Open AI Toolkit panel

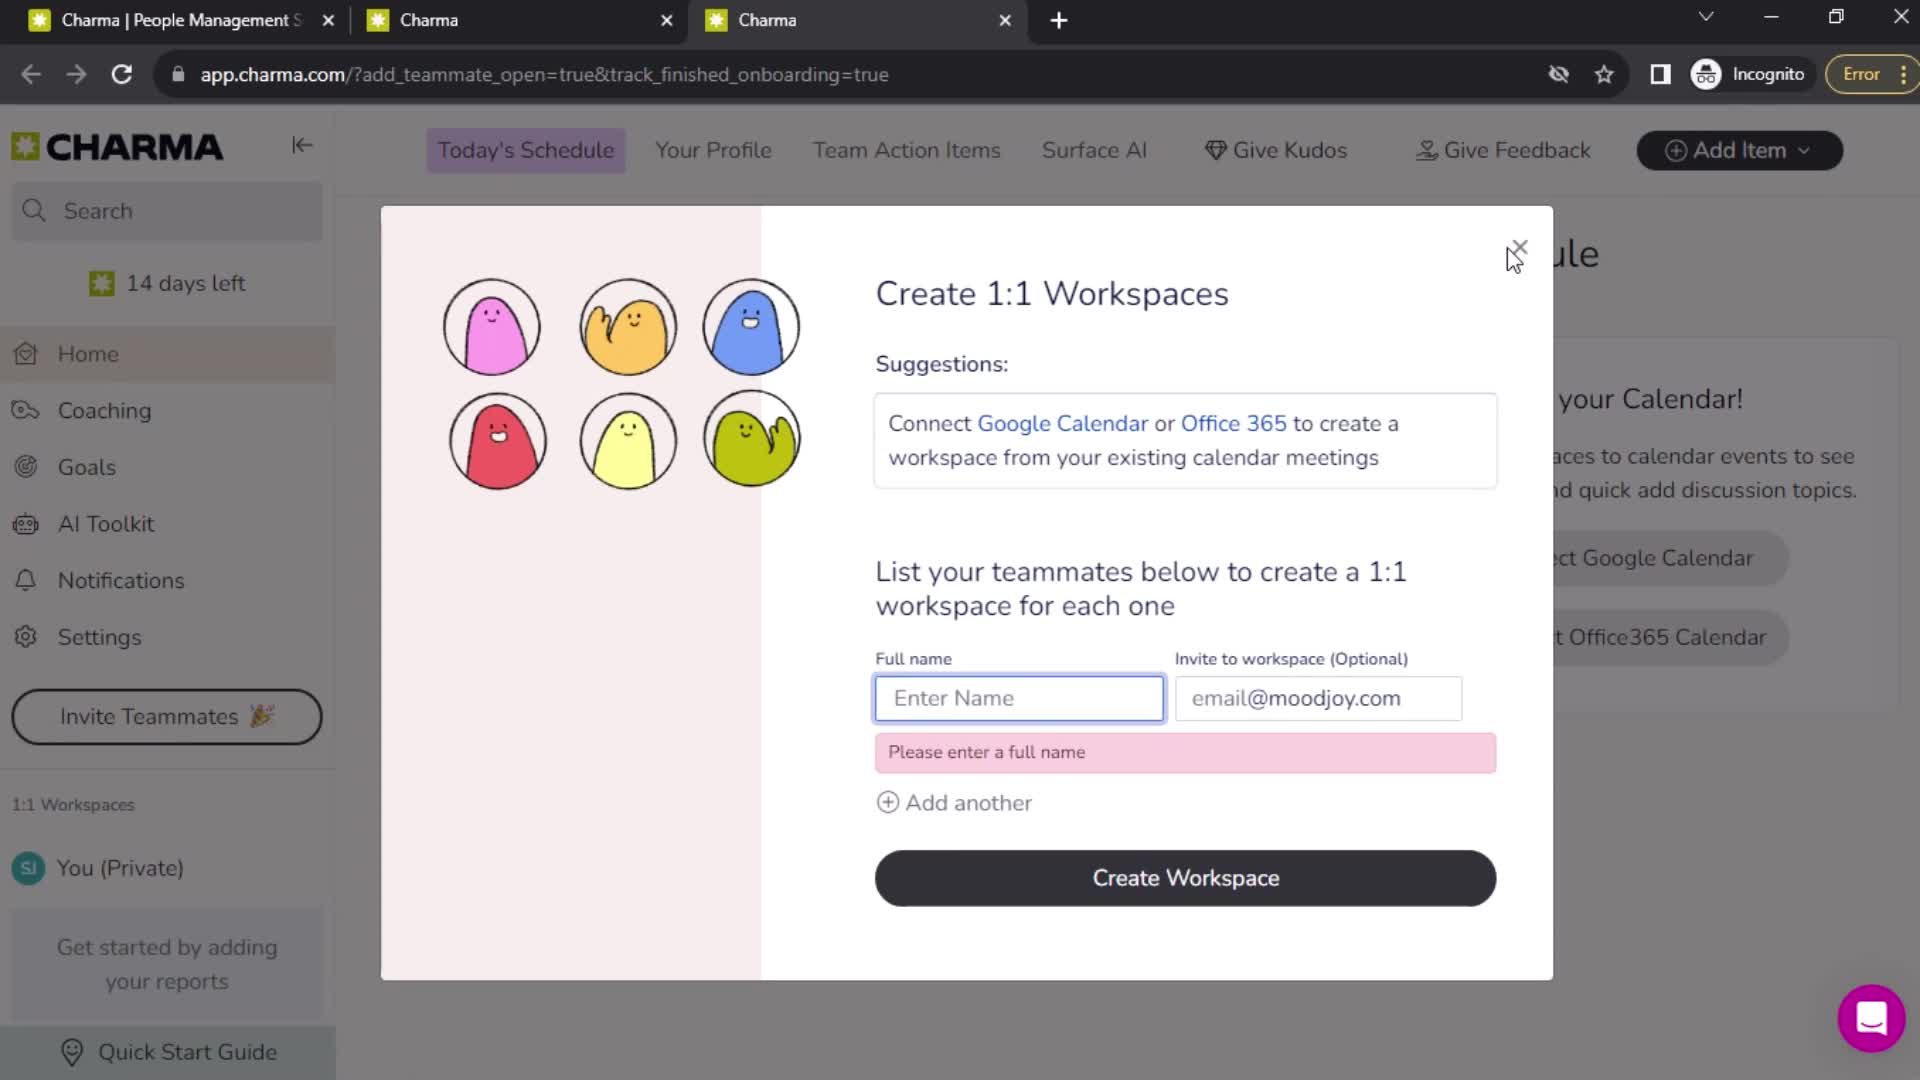[107, 524]
